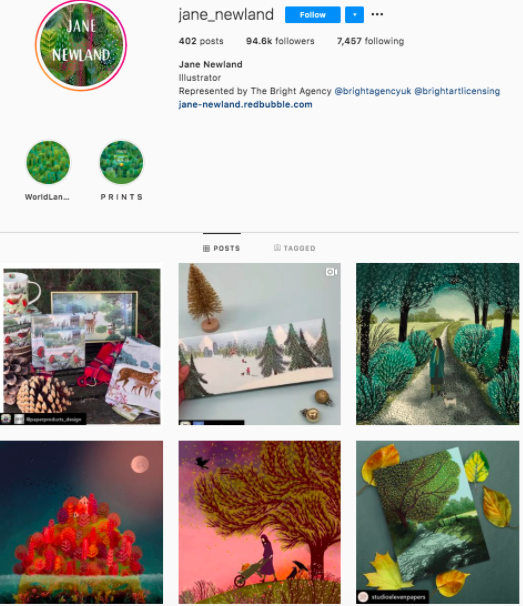Visit the @brightartlicensing profile mention
Screen dimensions: 523x606
pos(457,91)
